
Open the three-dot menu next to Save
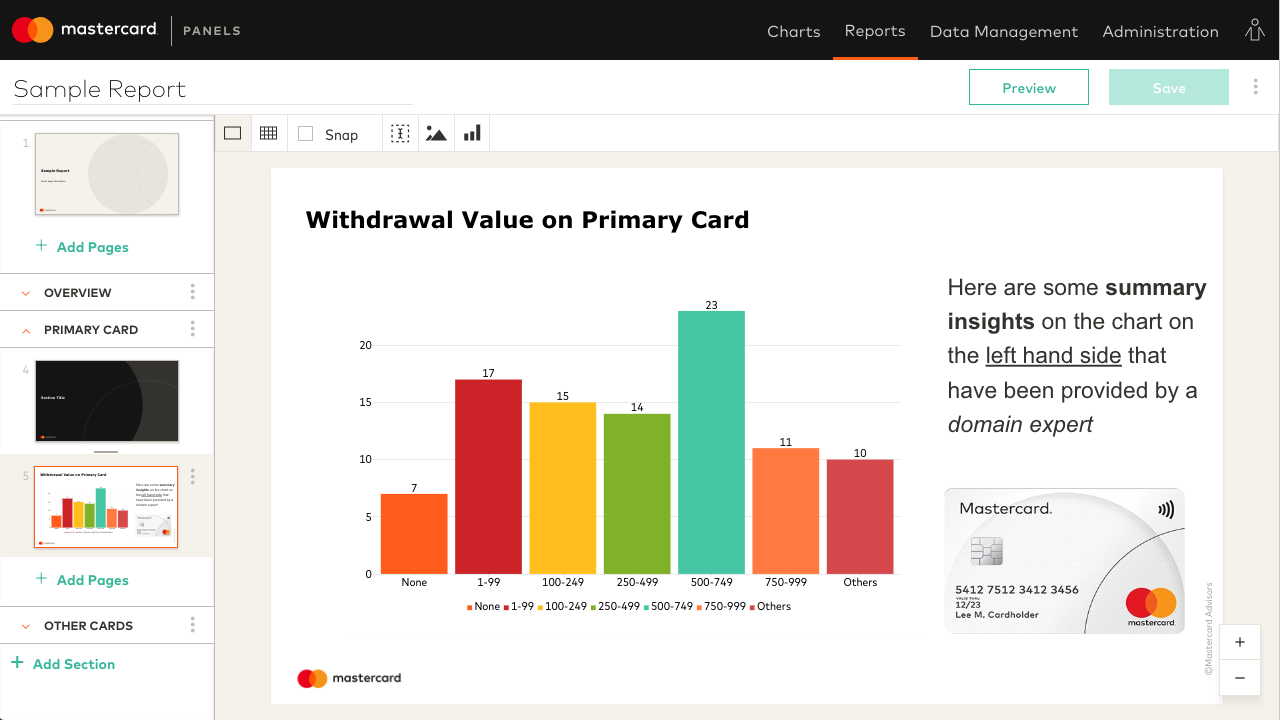pos(1255,87)
